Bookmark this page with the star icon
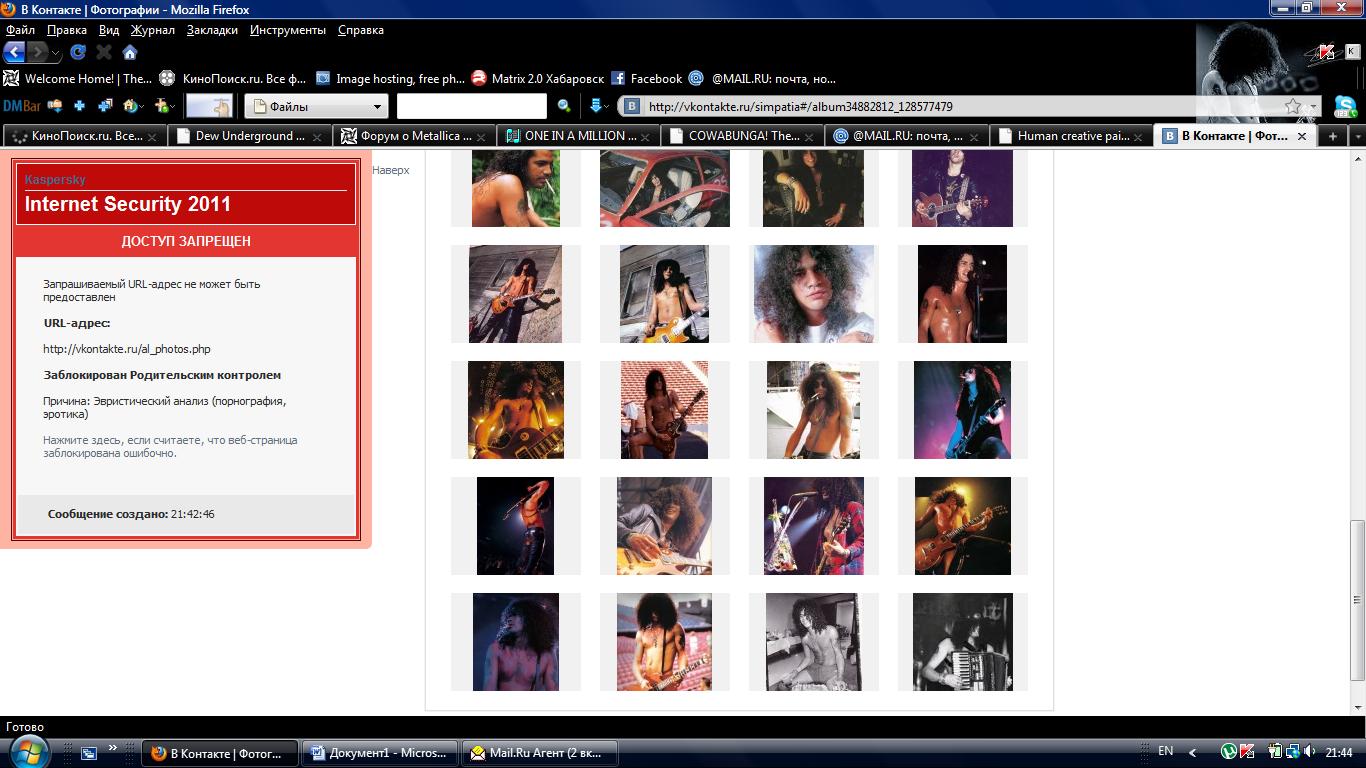This screenshot has width=1366, height=768. pyautogui.click(x=1293, y=106)
